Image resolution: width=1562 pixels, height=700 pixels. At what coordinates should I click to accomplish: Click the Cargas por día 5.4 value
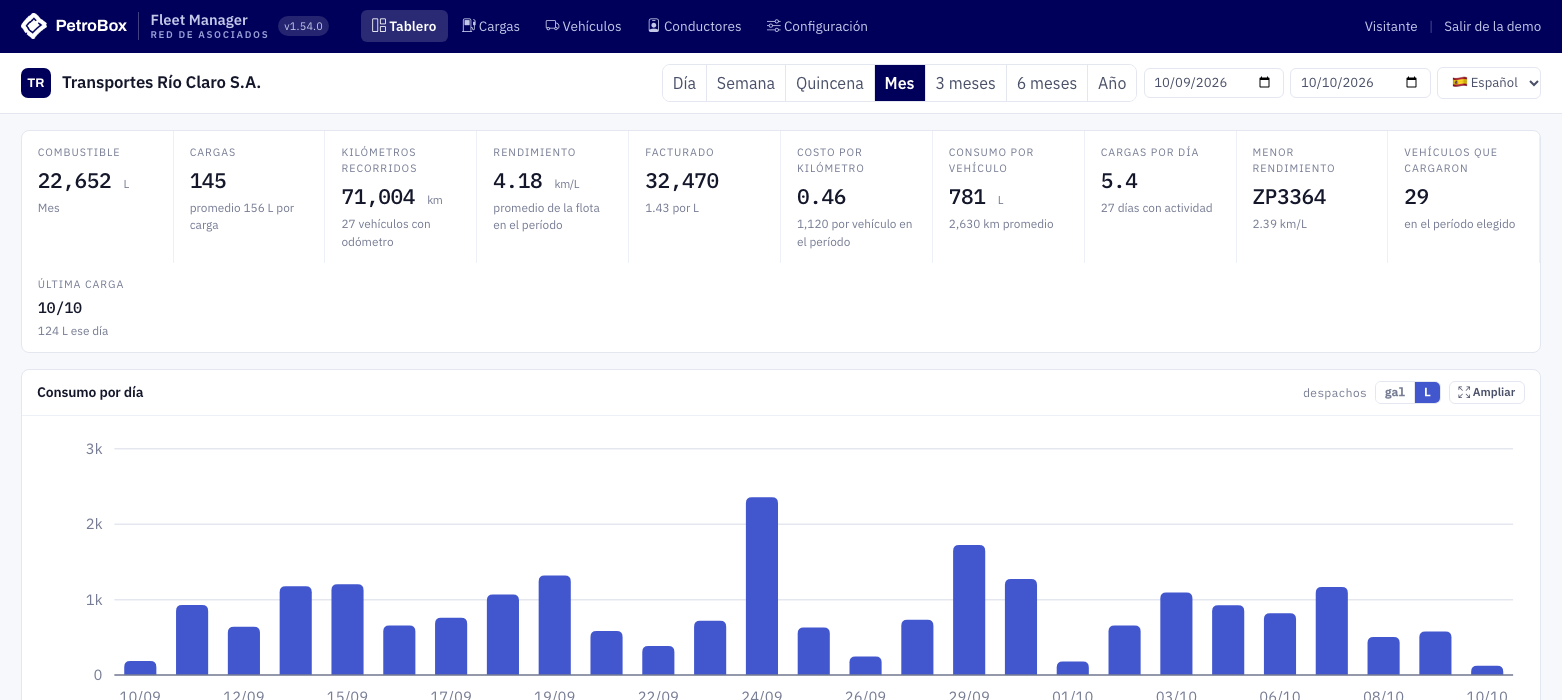click(x=1119, y=181)
